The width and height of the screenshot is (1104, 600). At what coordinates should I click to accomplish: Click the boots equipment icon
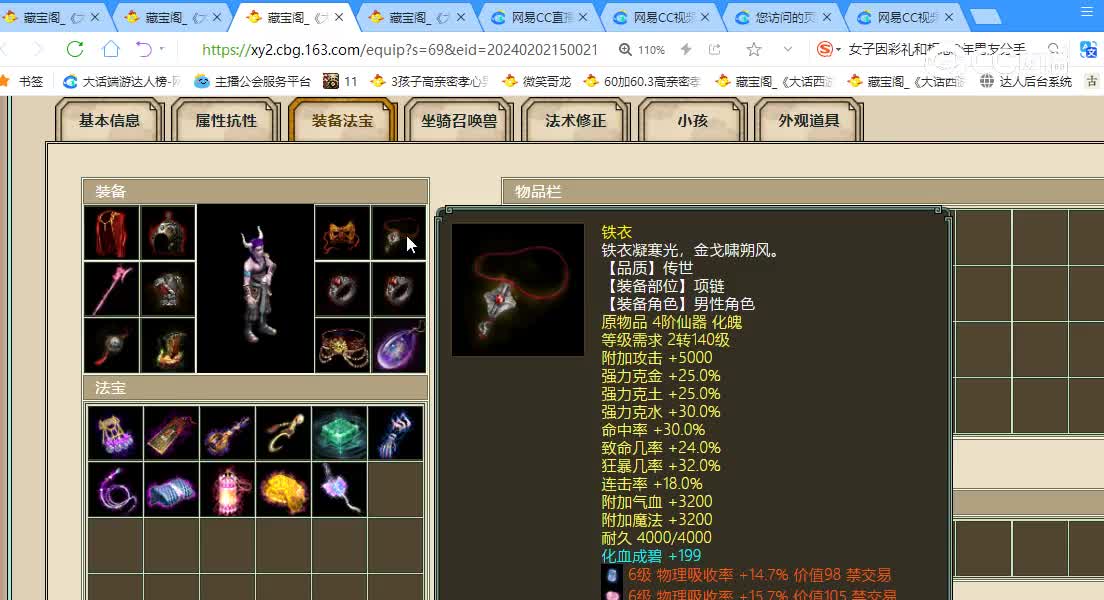[168, 346]
